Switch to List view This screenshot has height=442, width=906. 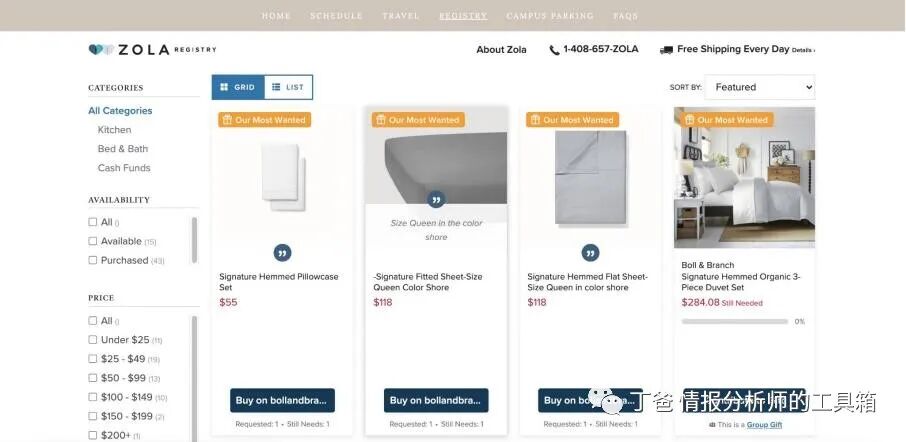tap(288, 87)
